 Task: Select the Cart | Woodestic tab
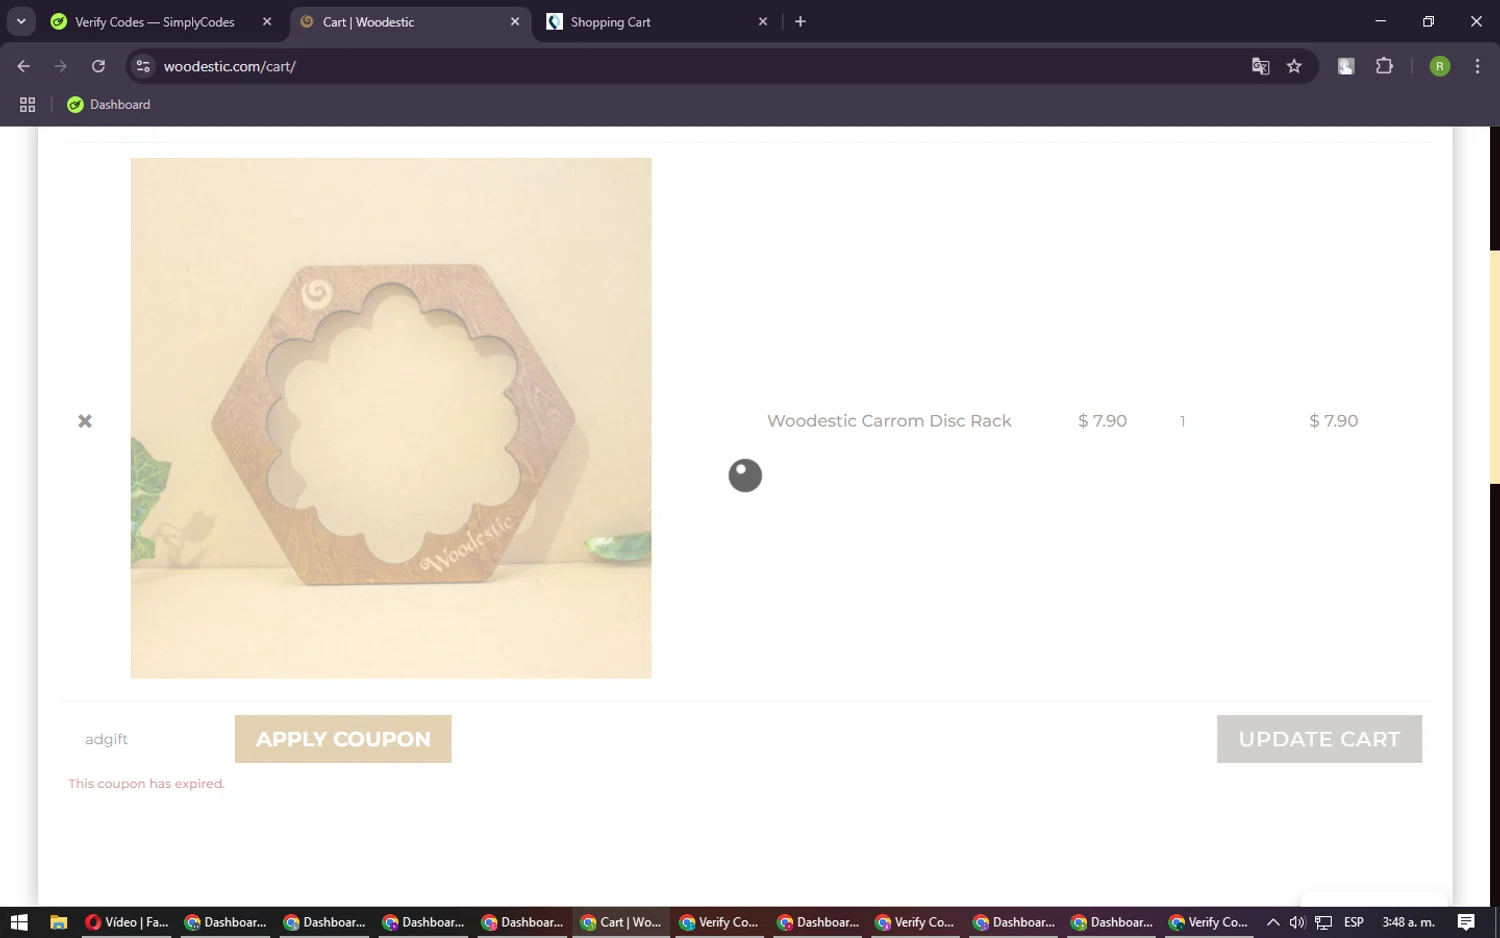(368, 22)
